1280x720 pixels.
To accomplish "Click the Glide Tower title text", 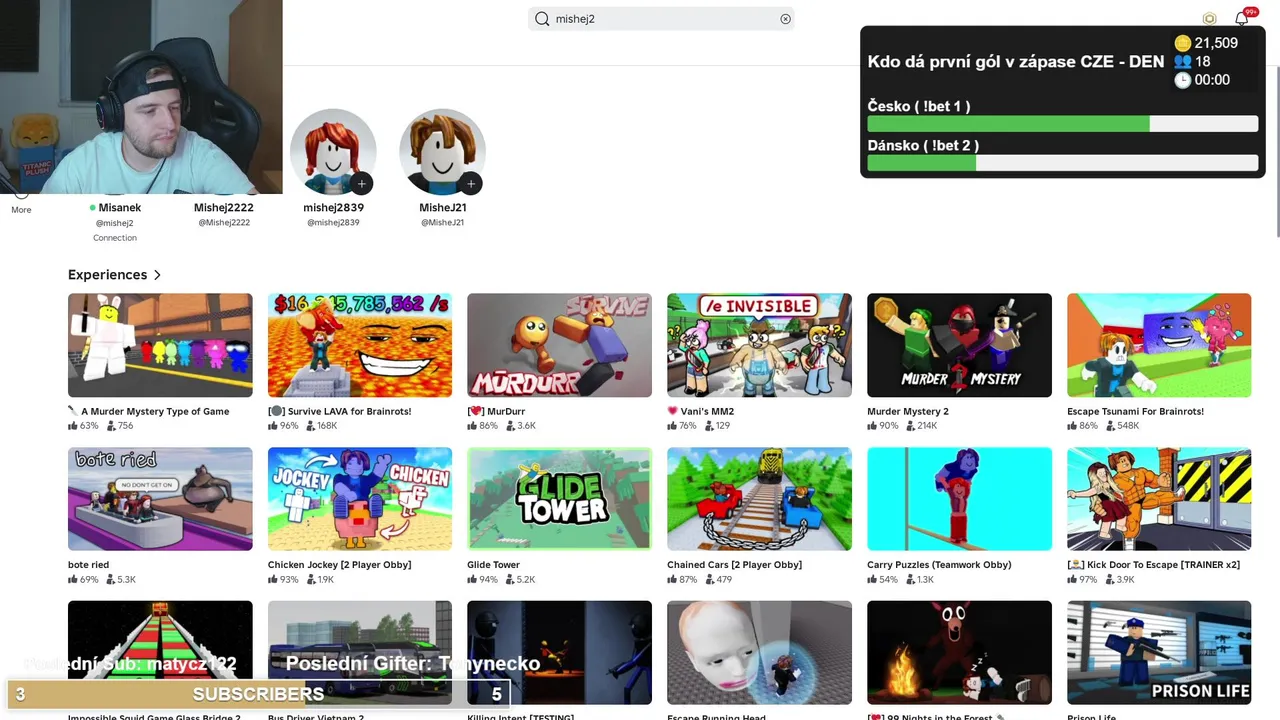I will [x=493, y=565].
